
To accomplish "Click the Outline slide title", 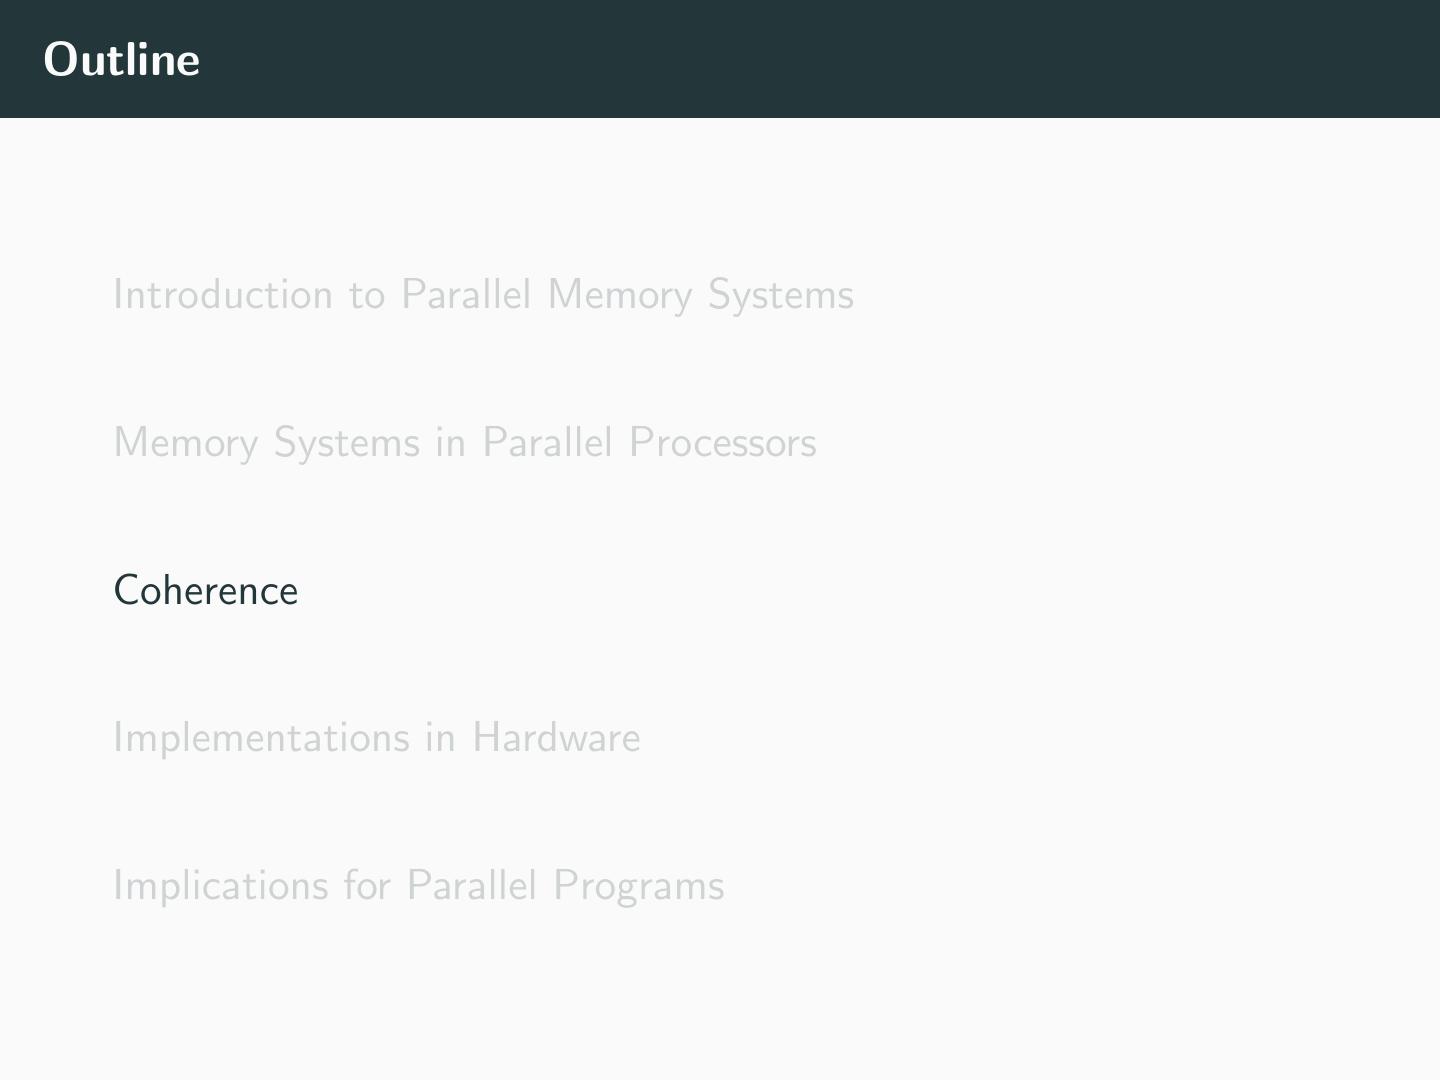I will coord(122,60).
